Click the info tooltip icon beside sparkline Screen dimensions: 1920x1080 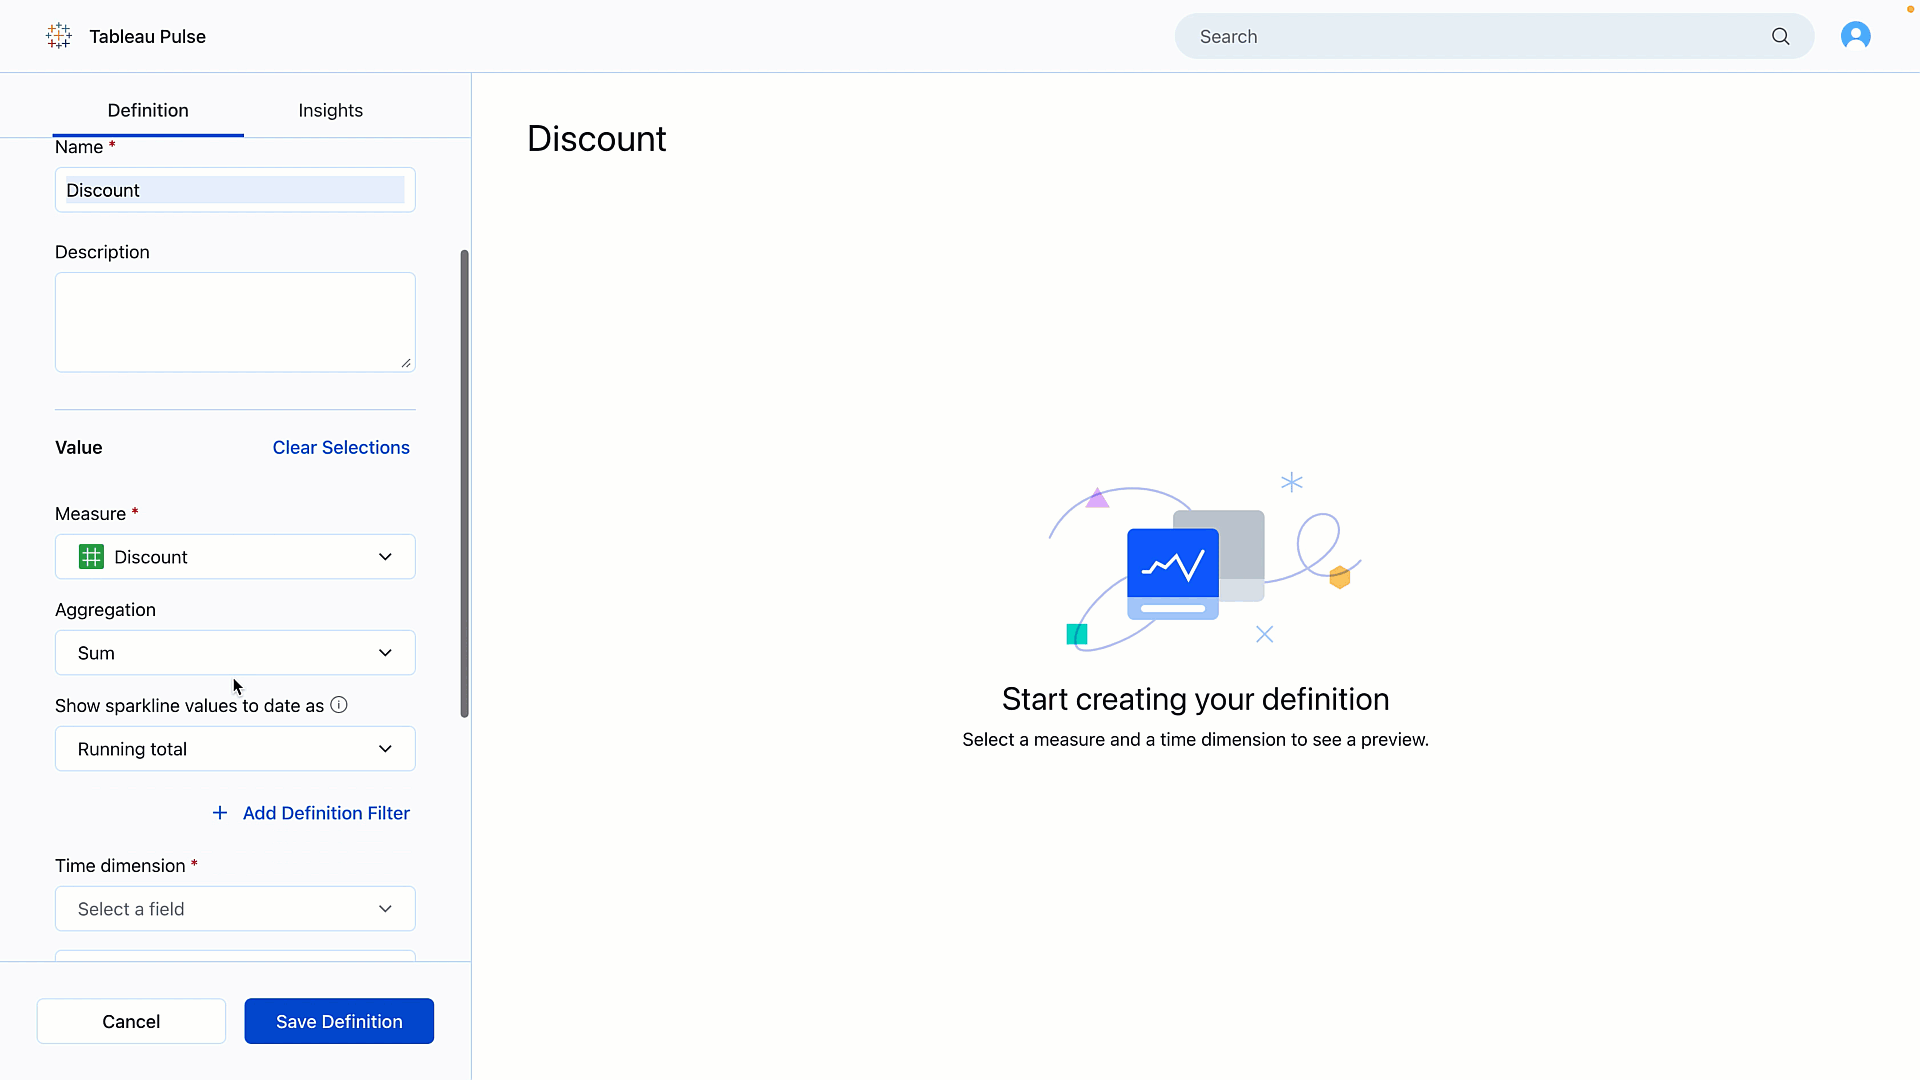[339, 704]
